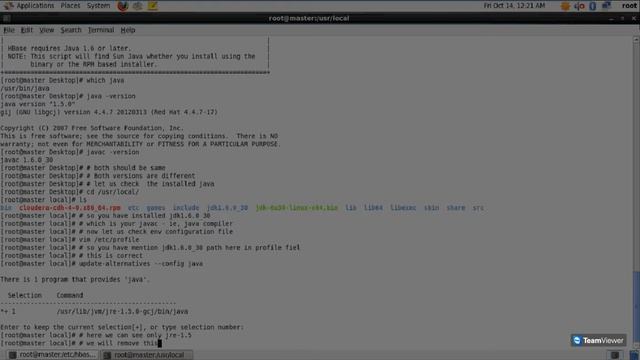The width and height of the screenshot is (640, 360).
Task: Click the 'vim /etc/profile' command line
Action: coord(70,240)
